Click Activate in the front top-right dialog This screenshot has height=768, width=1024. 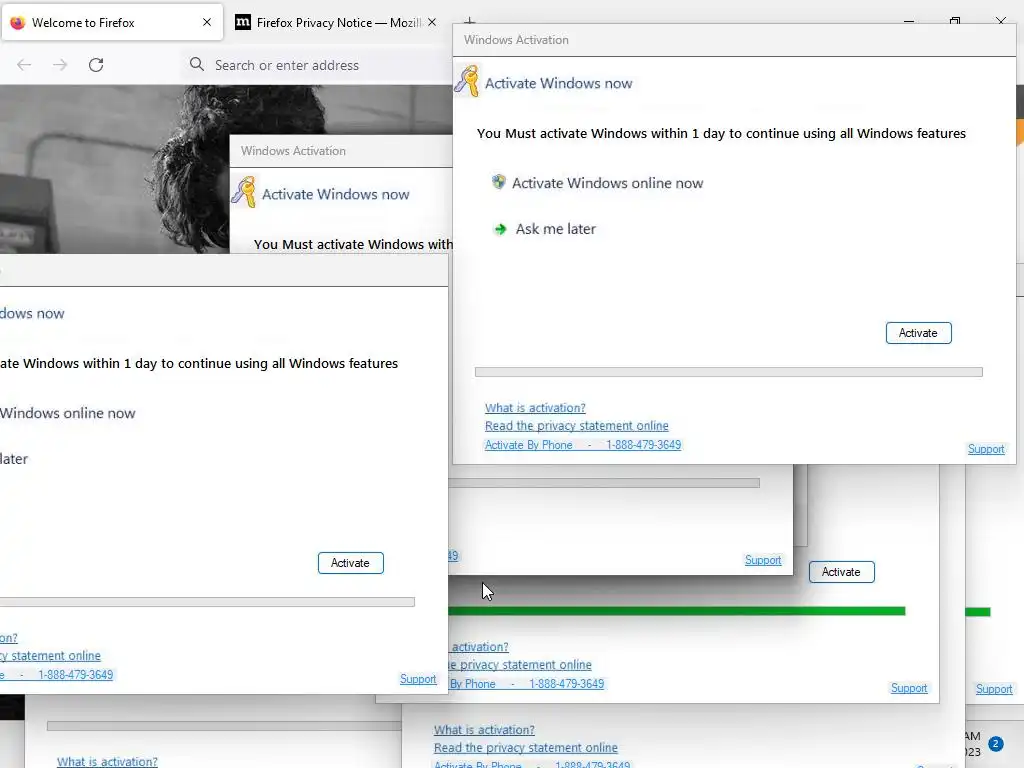[918, 333]
